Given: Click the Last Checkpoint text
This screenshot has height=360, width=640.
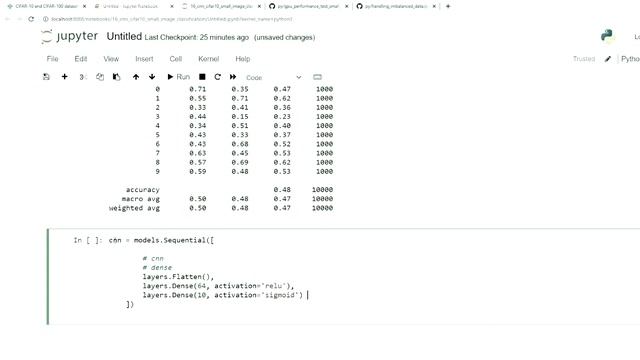Looking at the screenshot, I should click(196, 37).
